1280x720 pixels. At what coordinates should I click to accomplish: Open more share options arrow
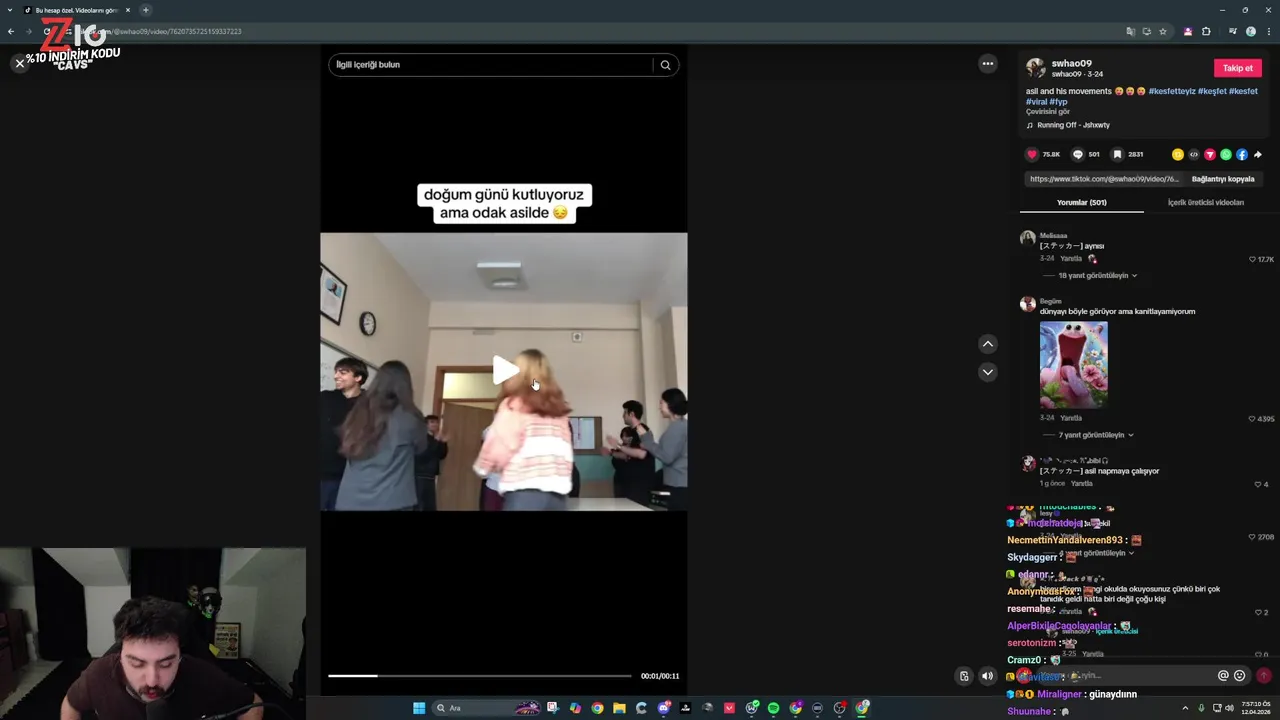point(1258,155)
